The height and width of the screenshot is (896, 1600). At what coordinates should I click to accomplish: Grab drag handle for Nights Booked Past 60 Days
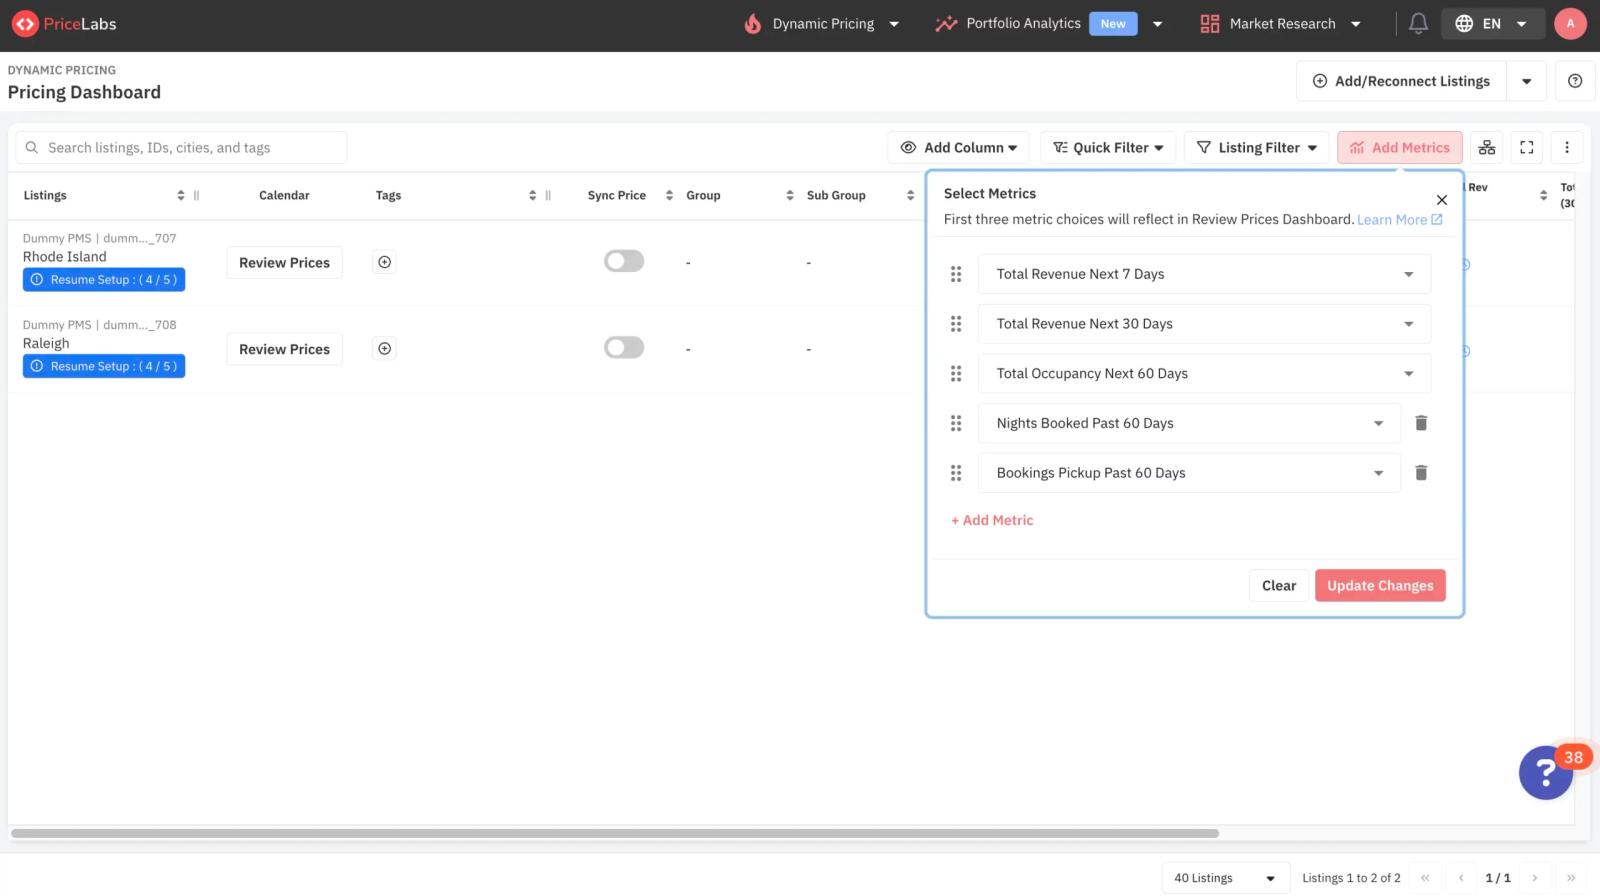[956, 424]
